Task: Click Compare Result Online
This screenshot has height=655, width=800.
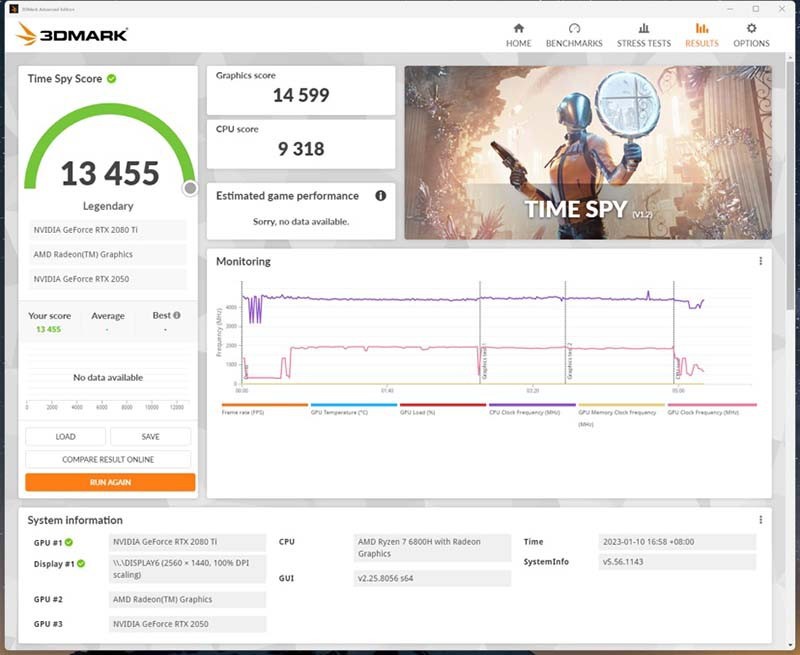Action: click(108, 459)
